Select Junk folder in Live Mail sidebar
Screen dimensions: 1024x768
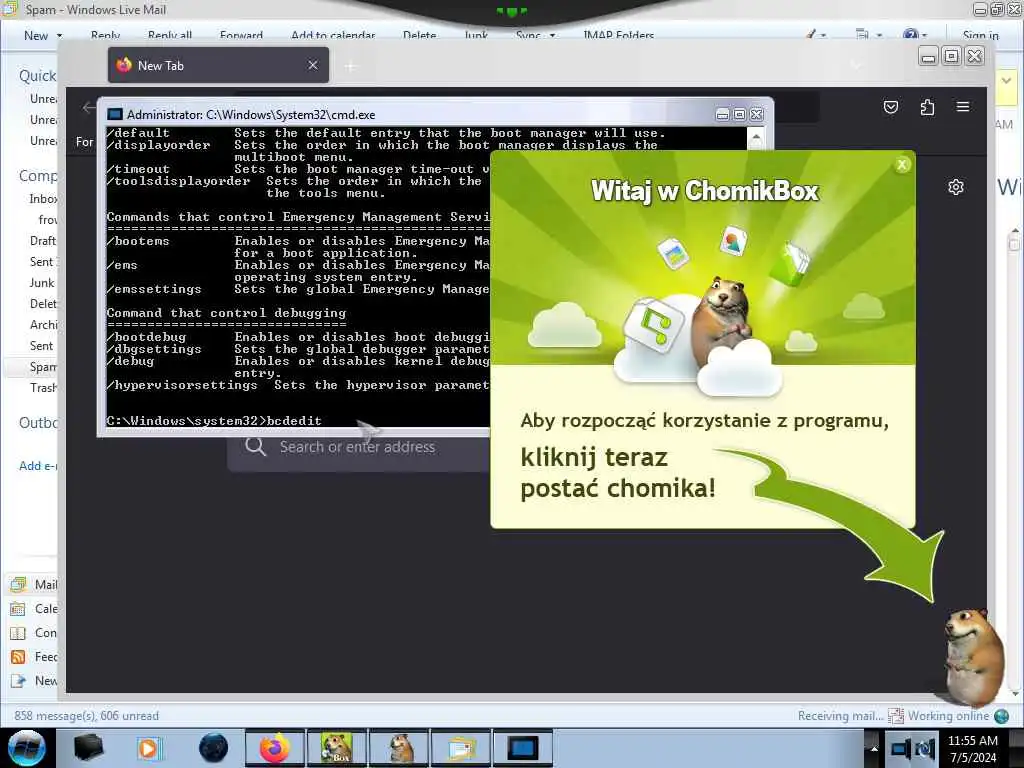click(x=42, y=283)
